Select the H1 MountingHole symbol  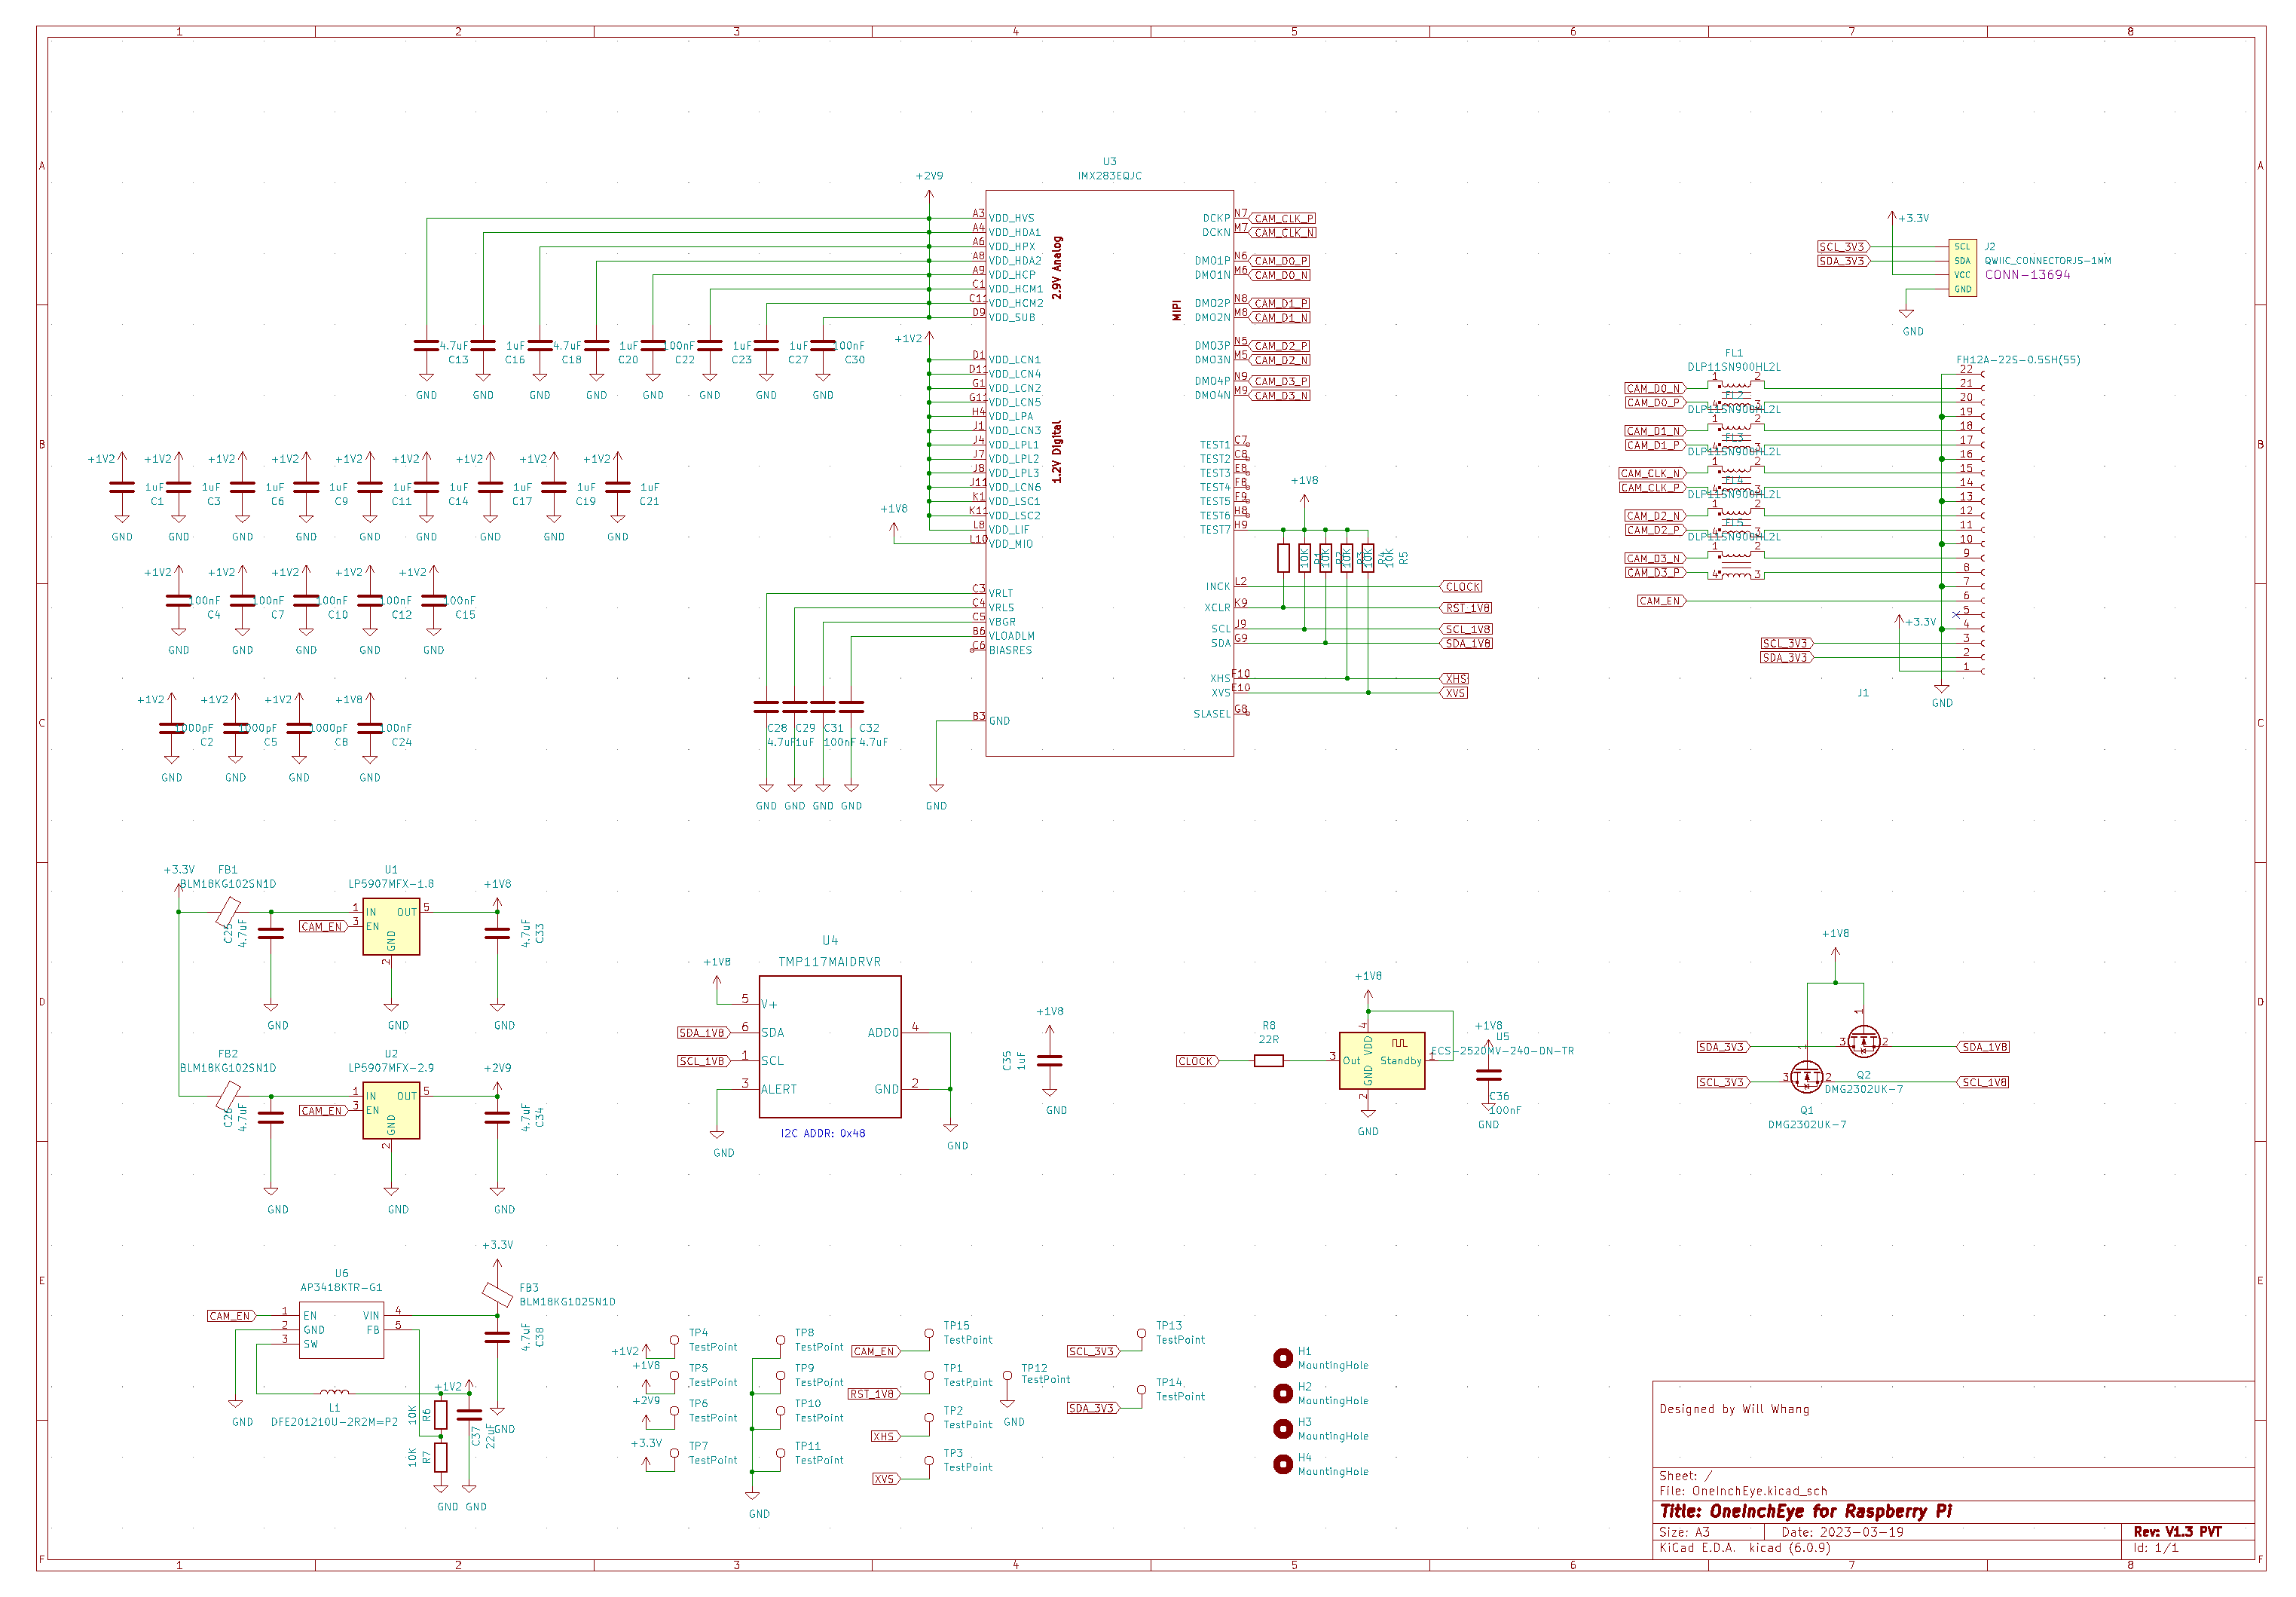[1282, 1357]
